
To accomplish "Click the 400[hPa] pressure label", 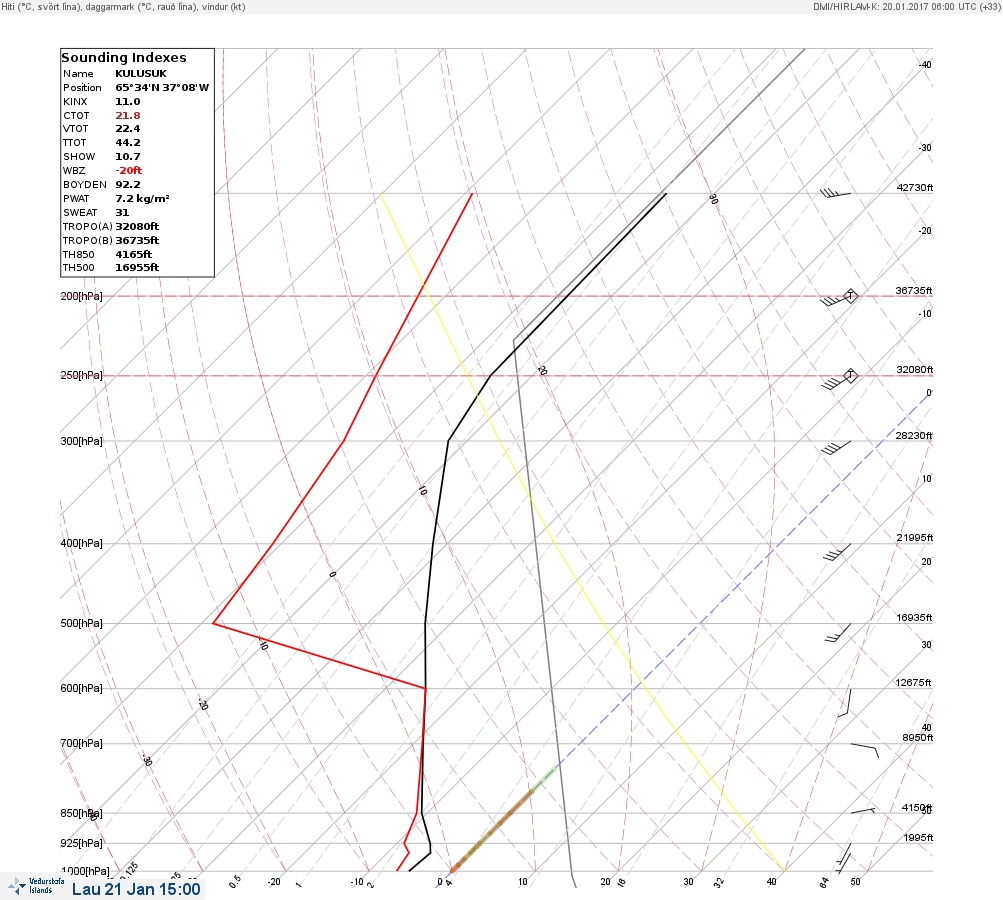I will (x=81, y=543).
